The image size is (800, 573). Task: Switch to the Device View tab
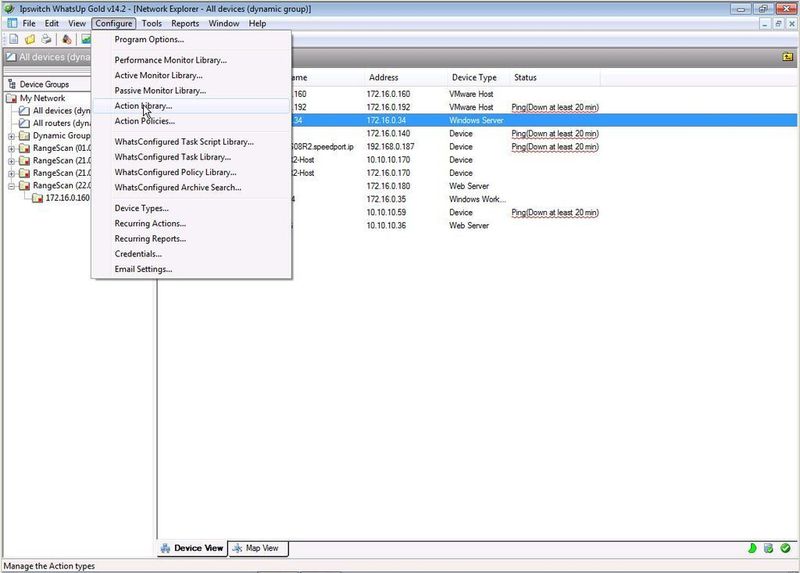pos(192,549)
